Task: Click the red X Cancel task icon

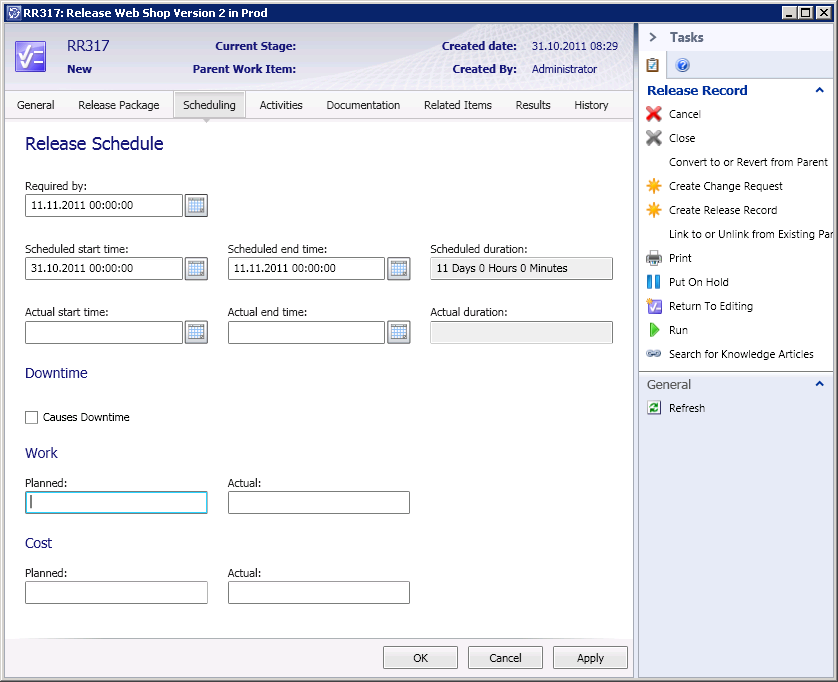Action: point(654,114)
